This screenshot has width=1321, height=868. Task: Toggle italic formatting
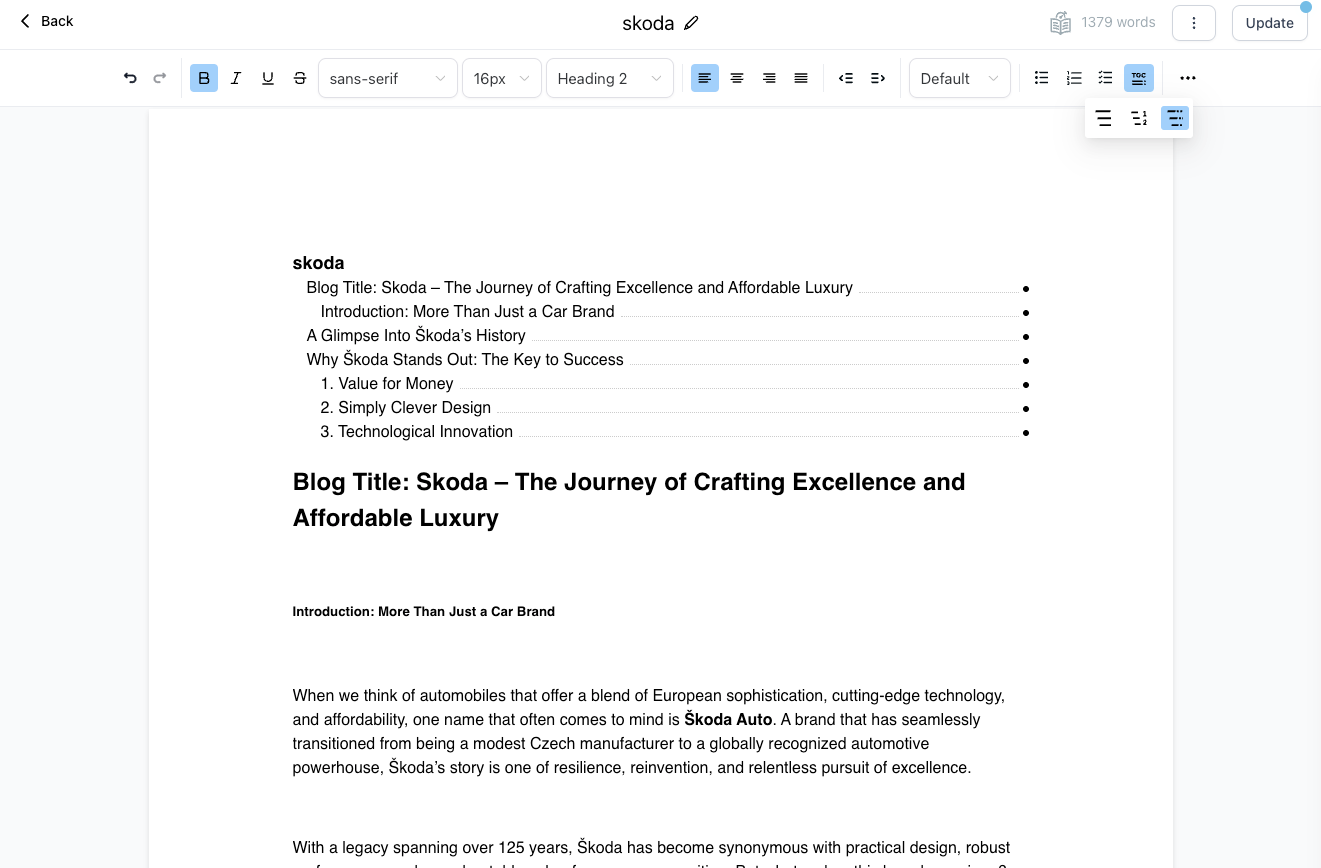236,78
